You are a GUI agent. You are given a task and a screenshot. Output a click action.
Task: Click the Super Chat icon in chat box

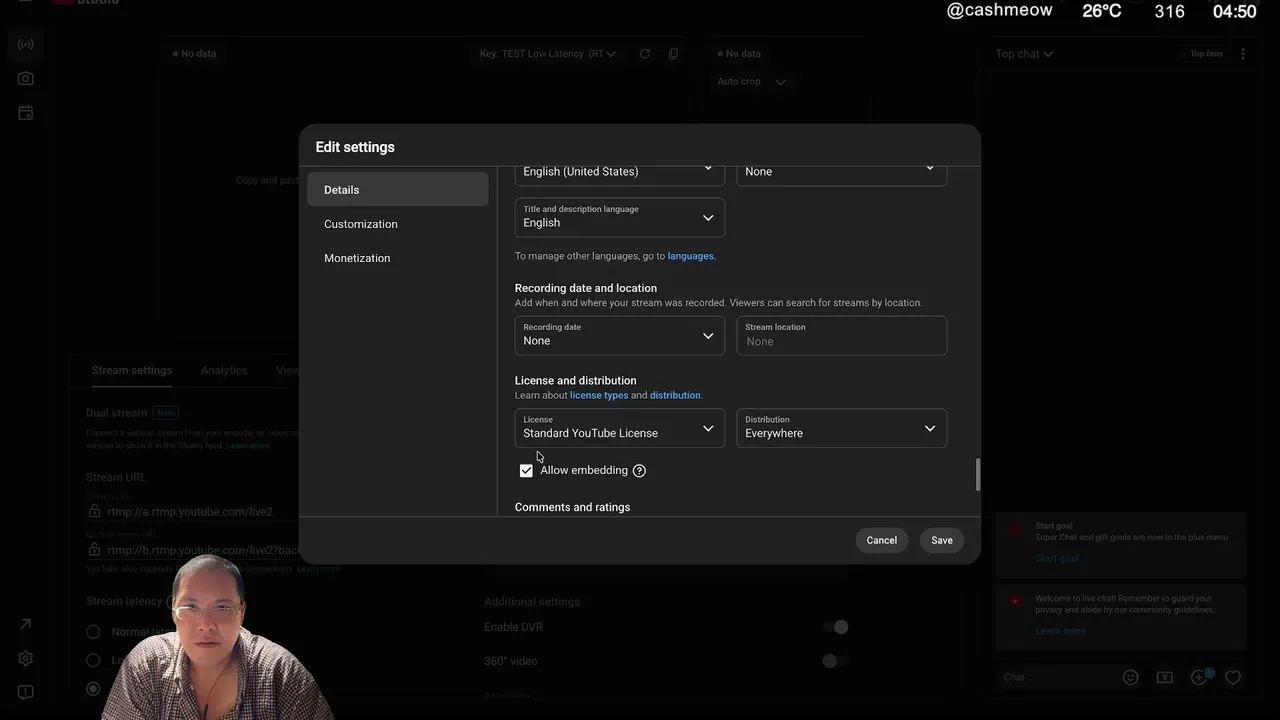pos(1165,677)
